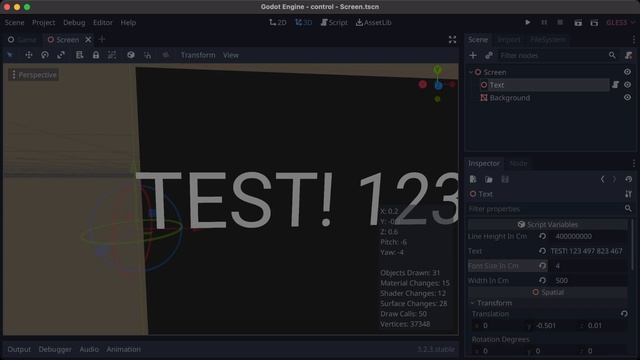
Task: Go to next edited object in history
Action: click(614, 179)
